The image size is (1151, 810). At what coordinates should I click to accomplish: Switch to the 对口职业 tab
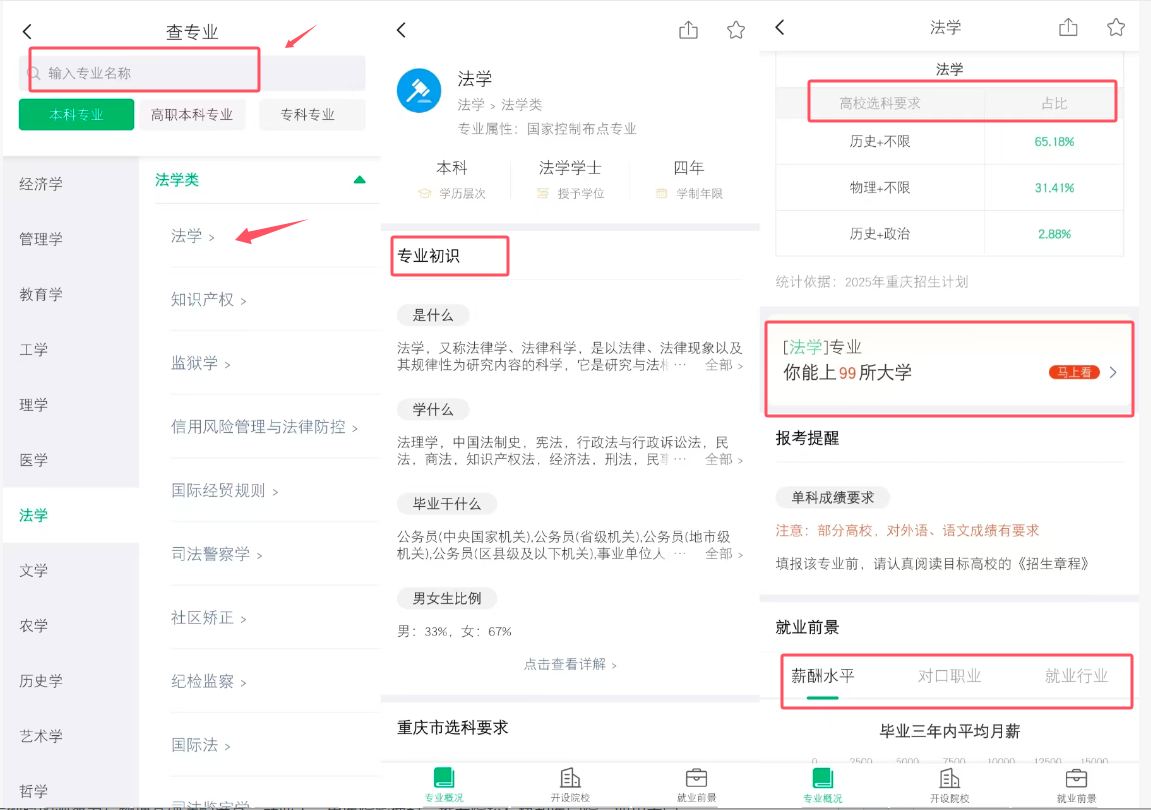point(949,676)
